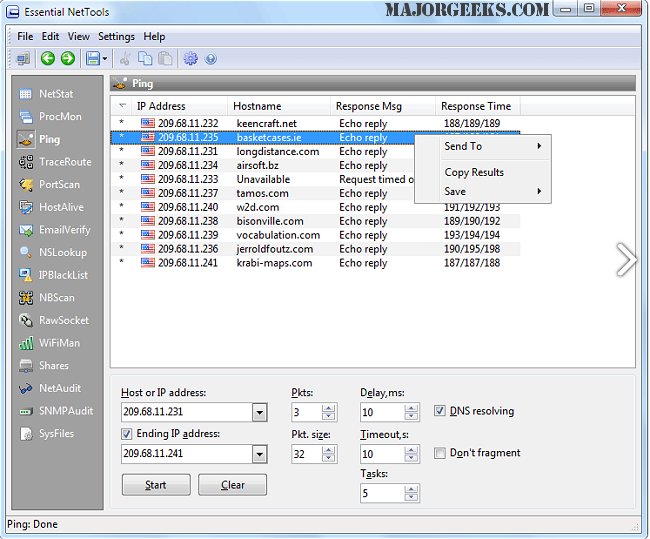Screen dimensions: 650x539
Task: Select the row for krabi-maps.com
Action: (315, 263)
